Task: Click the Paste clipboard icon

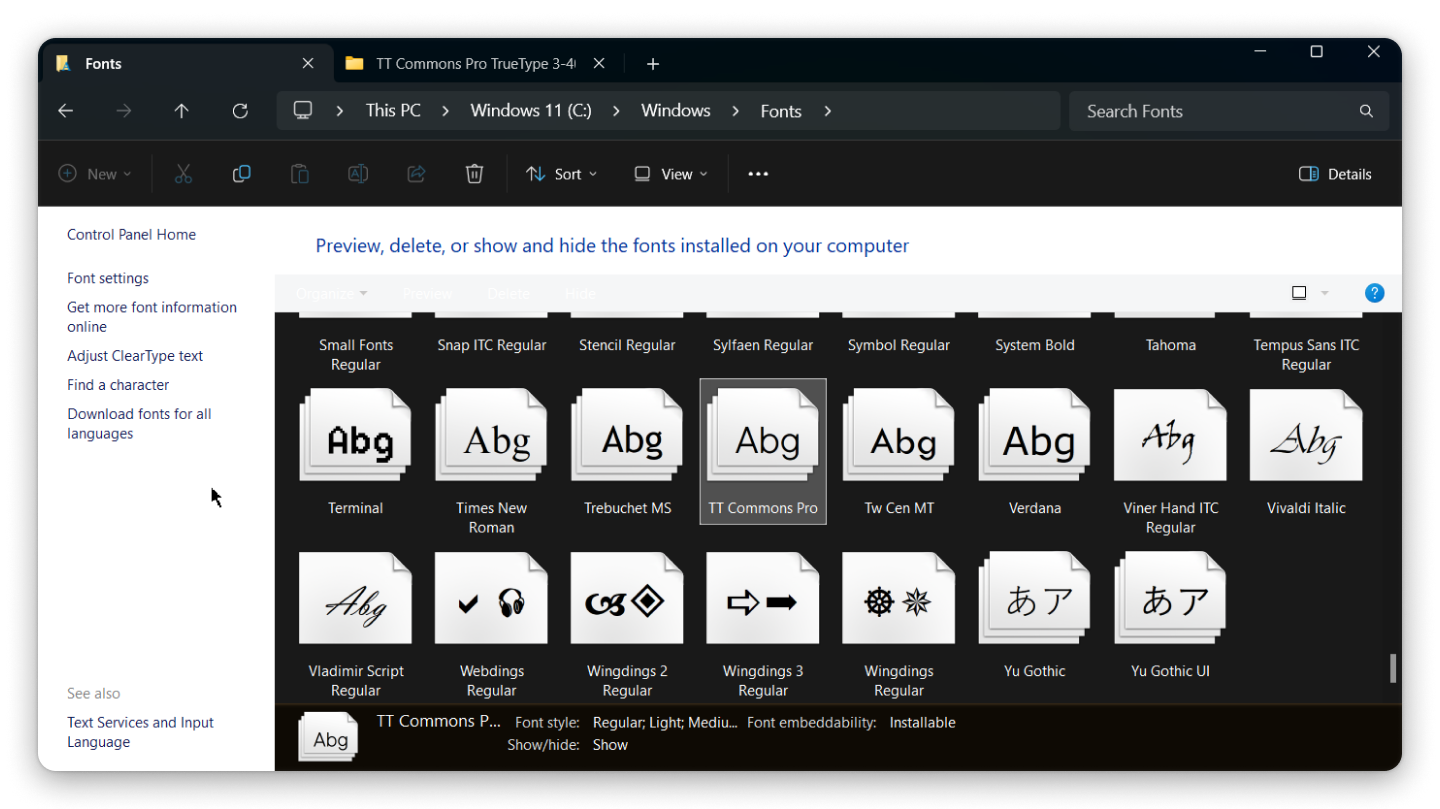Action: (299, 174)
